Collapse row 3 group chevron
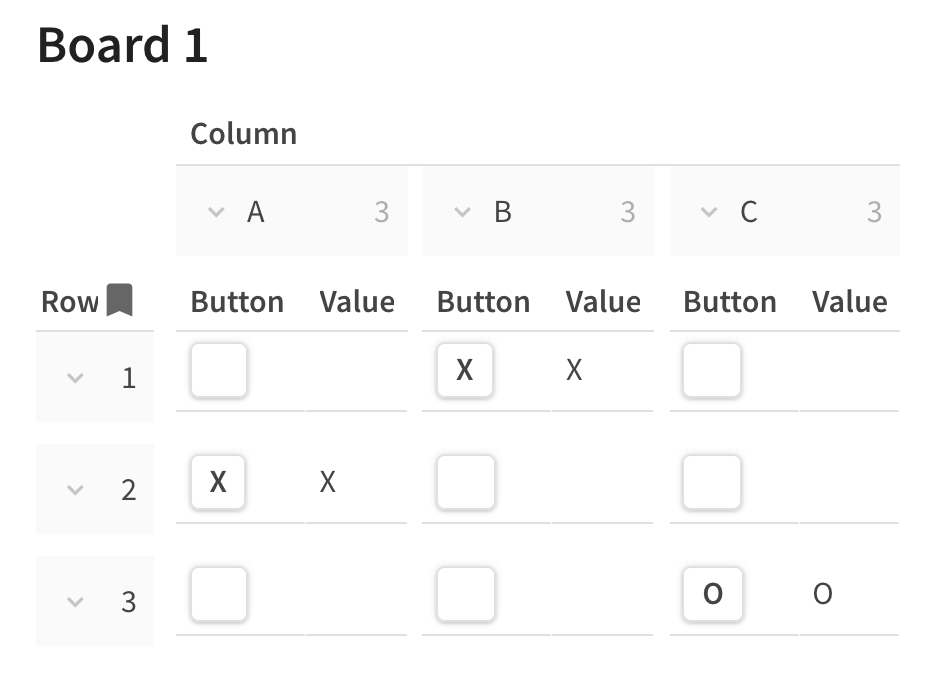The width and height of the screenshot is (948, 692). tap(74, 602)
